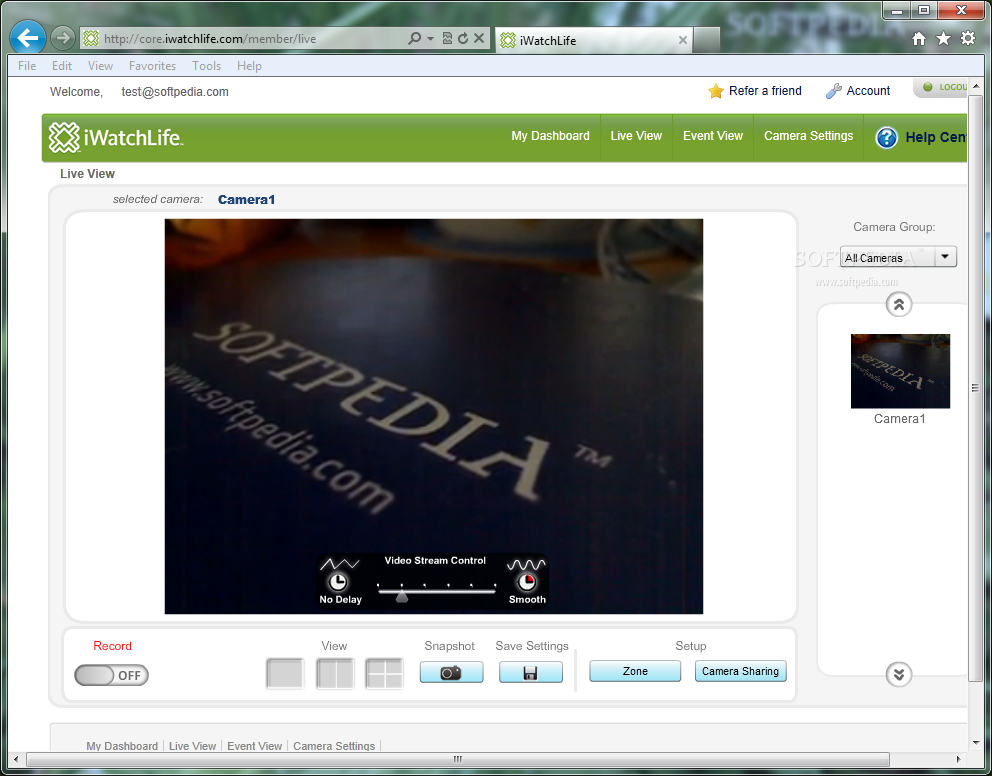The image size is (992, 776).
Task: Click the test@softpedia.com welcome text
Action: tap(175, 92)
